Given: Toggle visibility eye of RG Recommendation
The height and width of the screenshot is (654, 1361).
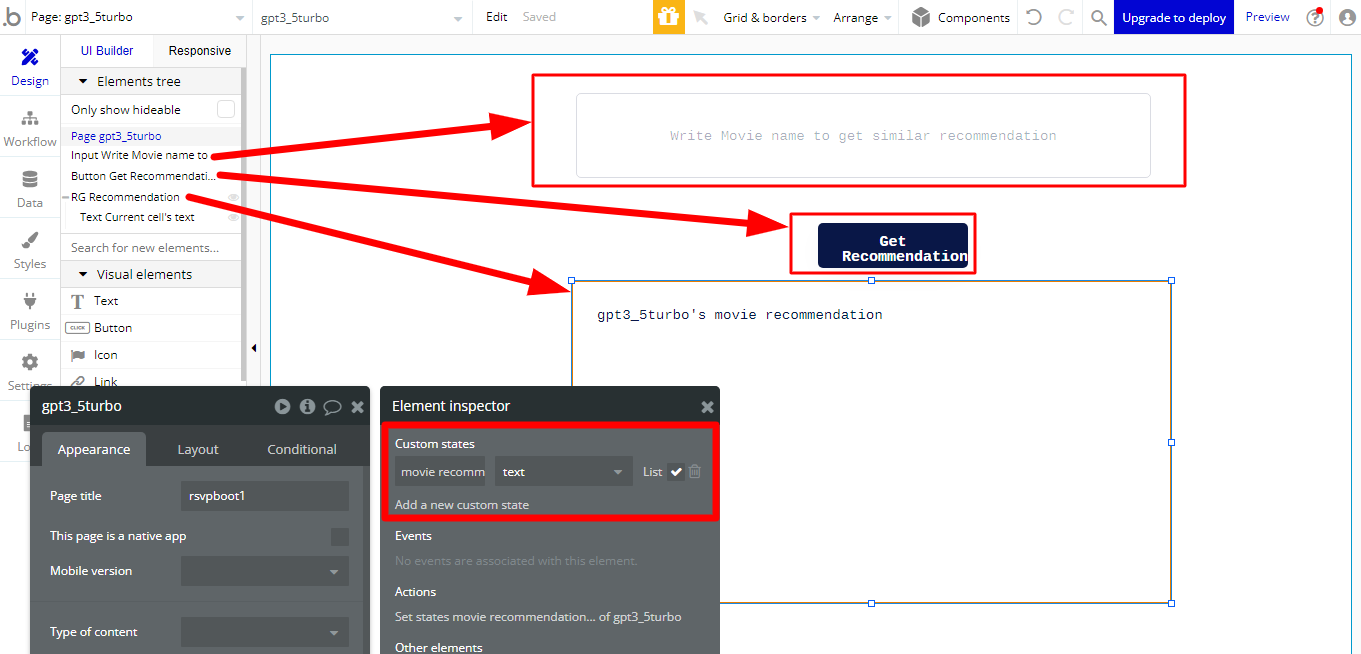Looking at the screenshot, I should [x=233, y=197].
